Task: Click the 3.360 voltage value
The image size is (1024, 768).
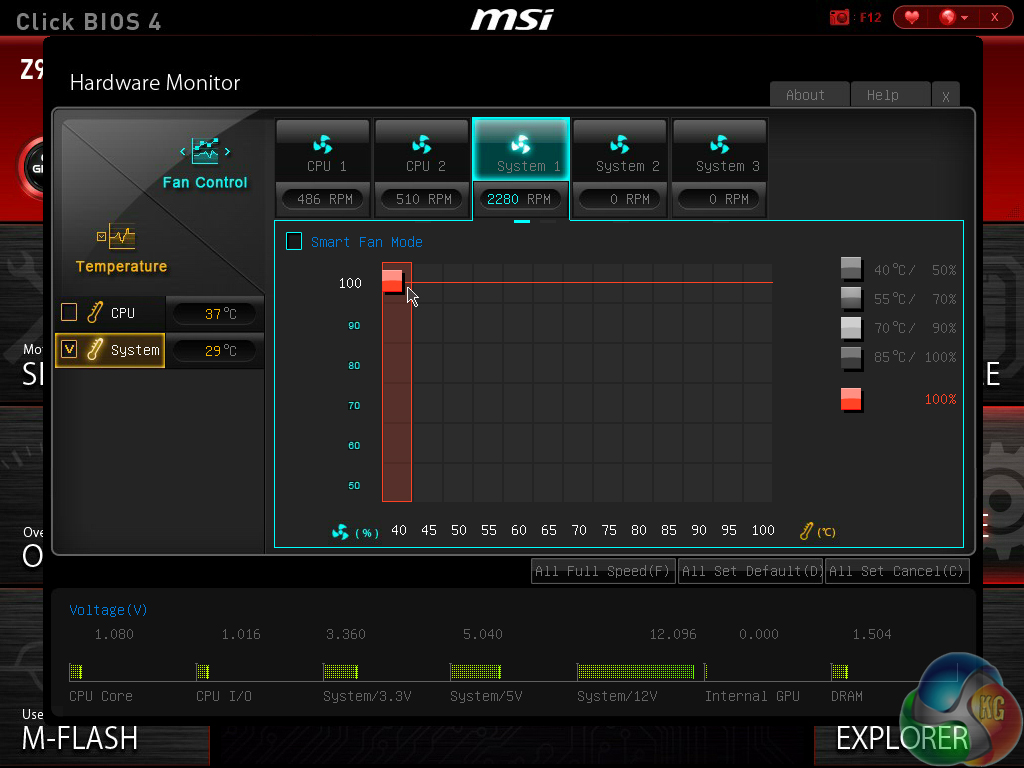Action: tap(345, 634)
